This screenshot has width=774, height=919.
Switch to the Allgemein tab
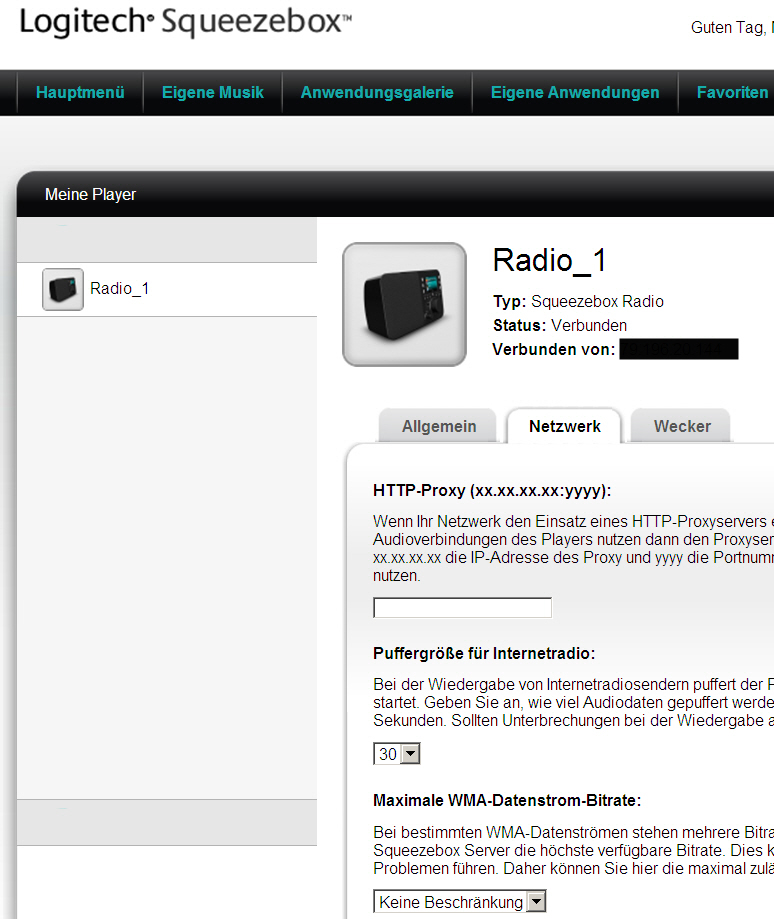click(x=439, y=426)
